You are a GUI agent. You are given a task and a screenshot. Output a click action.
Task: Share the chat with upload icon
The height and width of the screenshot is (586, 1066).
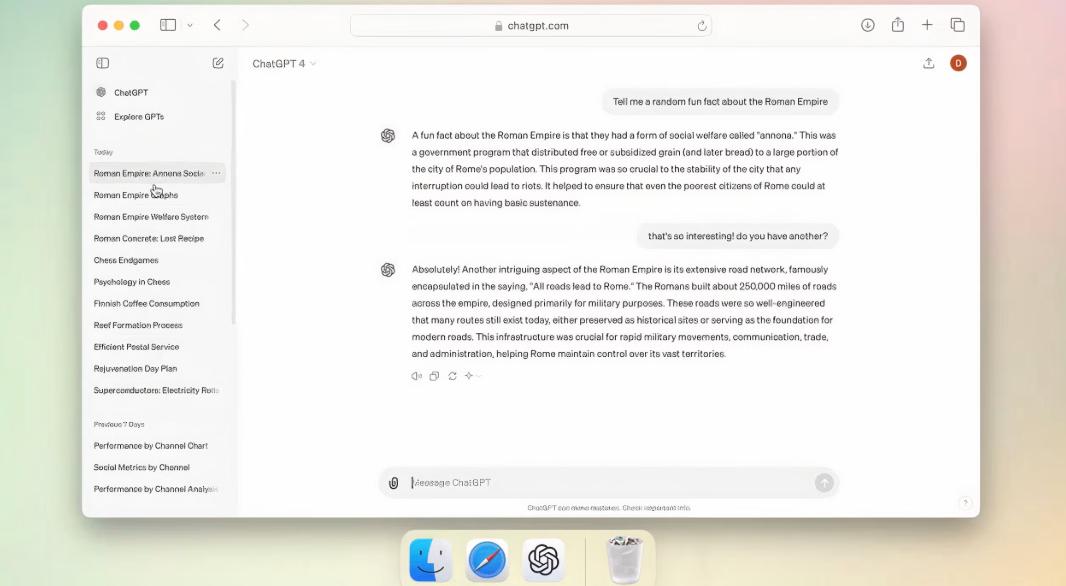tap(929, 63)
